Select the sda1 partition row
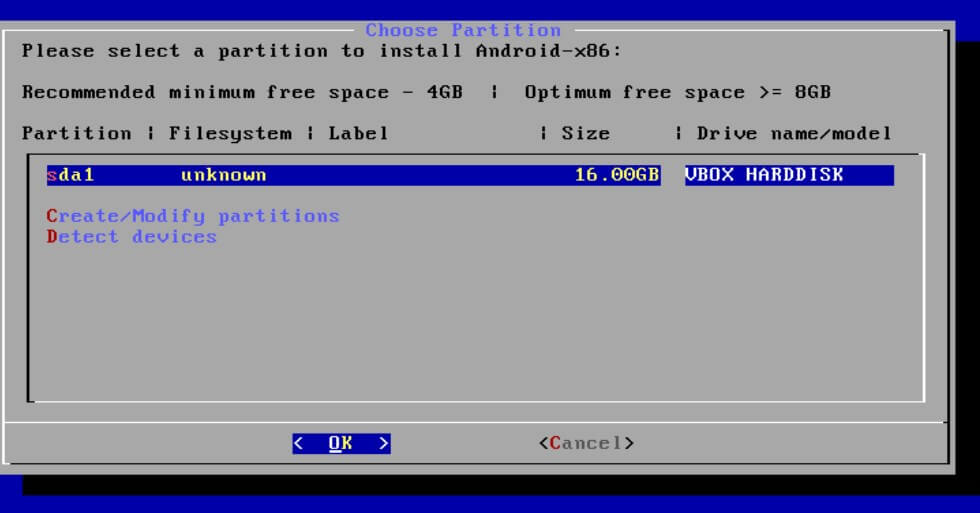This screenshot has width=980, height=513. [470, 175]
